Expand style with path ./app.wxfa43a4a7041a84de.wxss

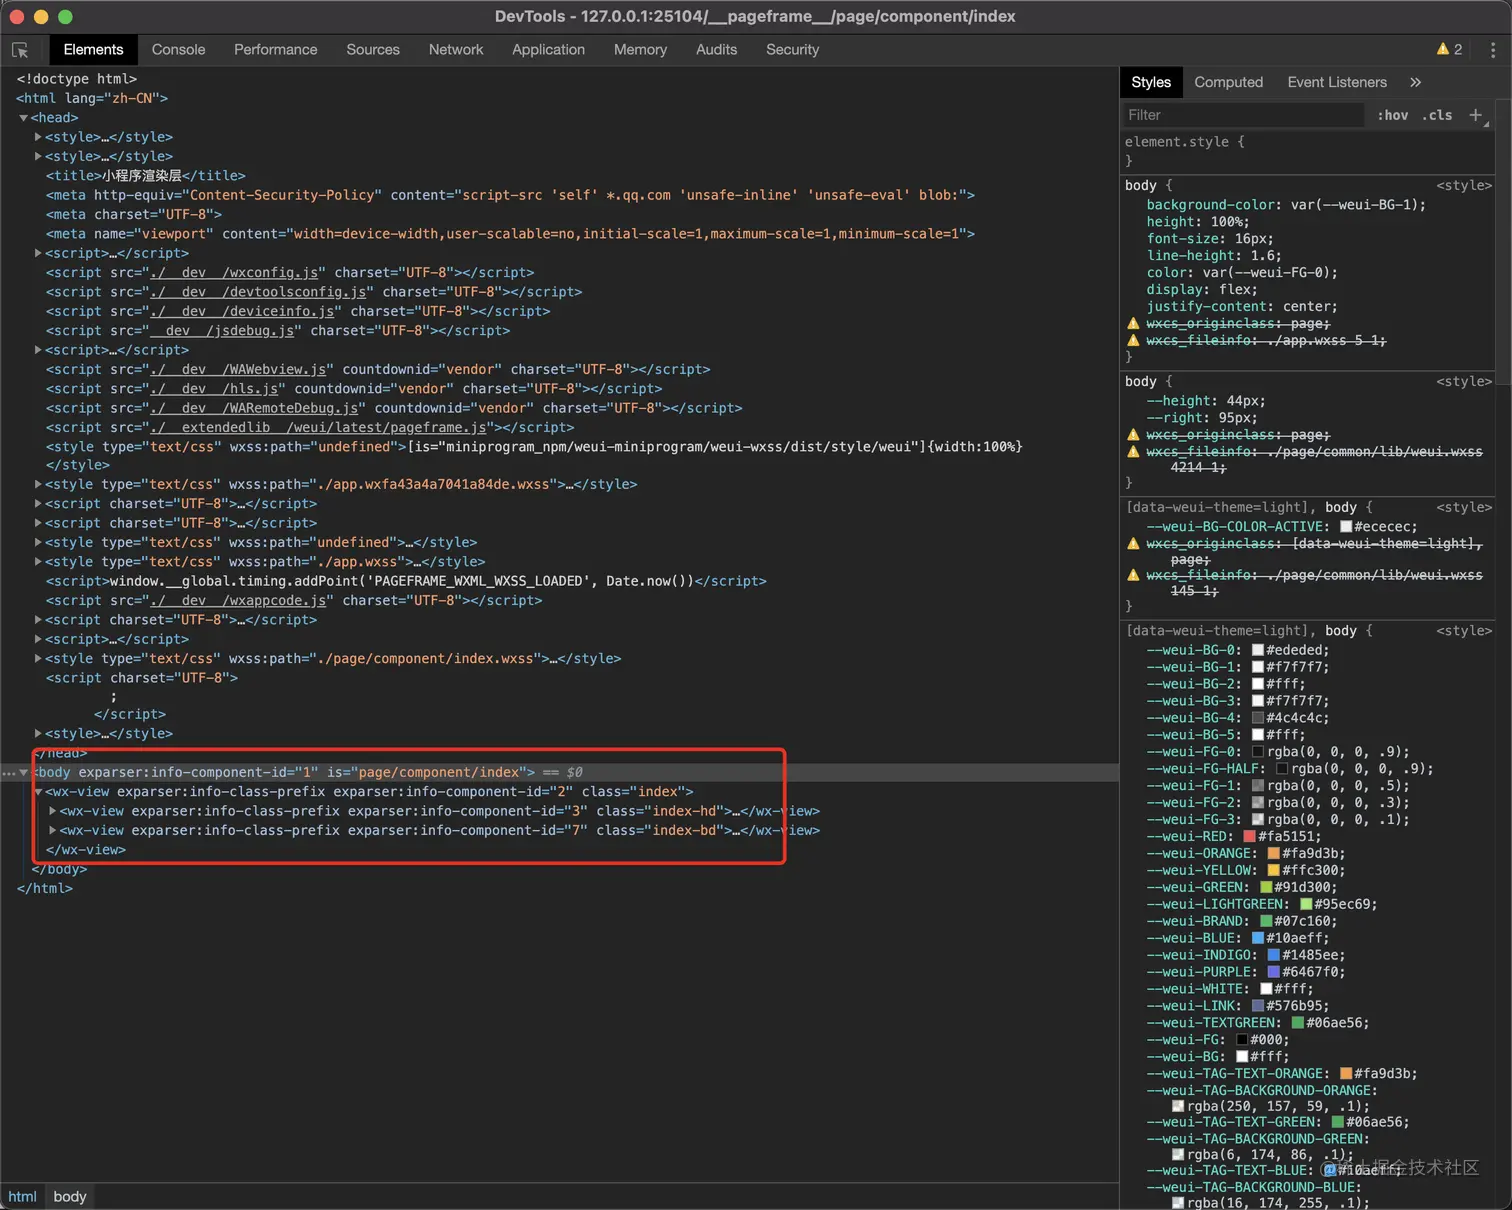click(38, 484)
